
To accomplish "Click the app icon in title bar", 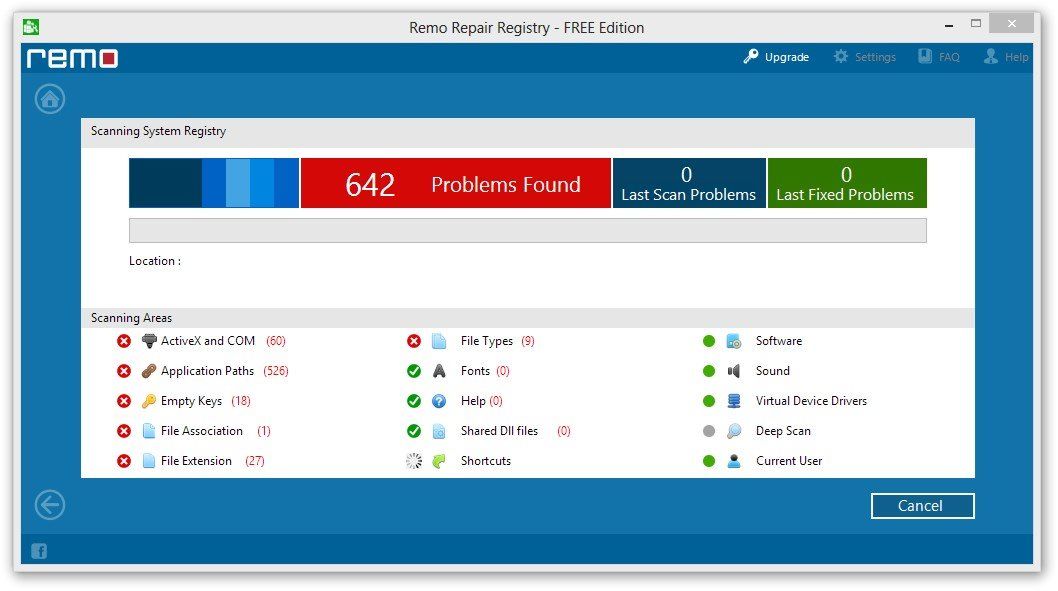I will [x=31, y=27].
